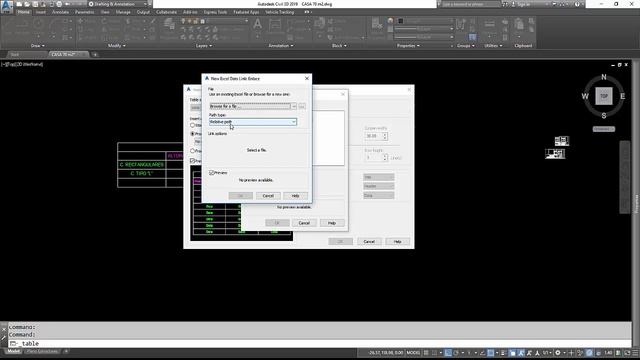Switch to the Model layout tab
This screenshot has width=640, height=360.
point(13,351)
